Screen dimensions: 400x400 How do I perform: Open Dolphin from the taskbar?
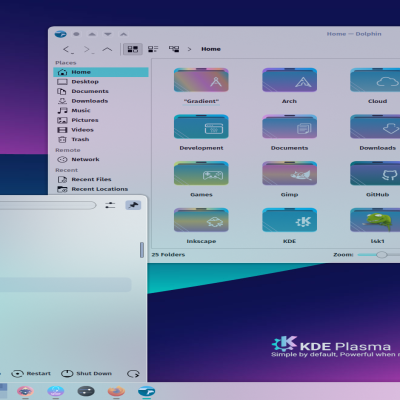(147, 391)
